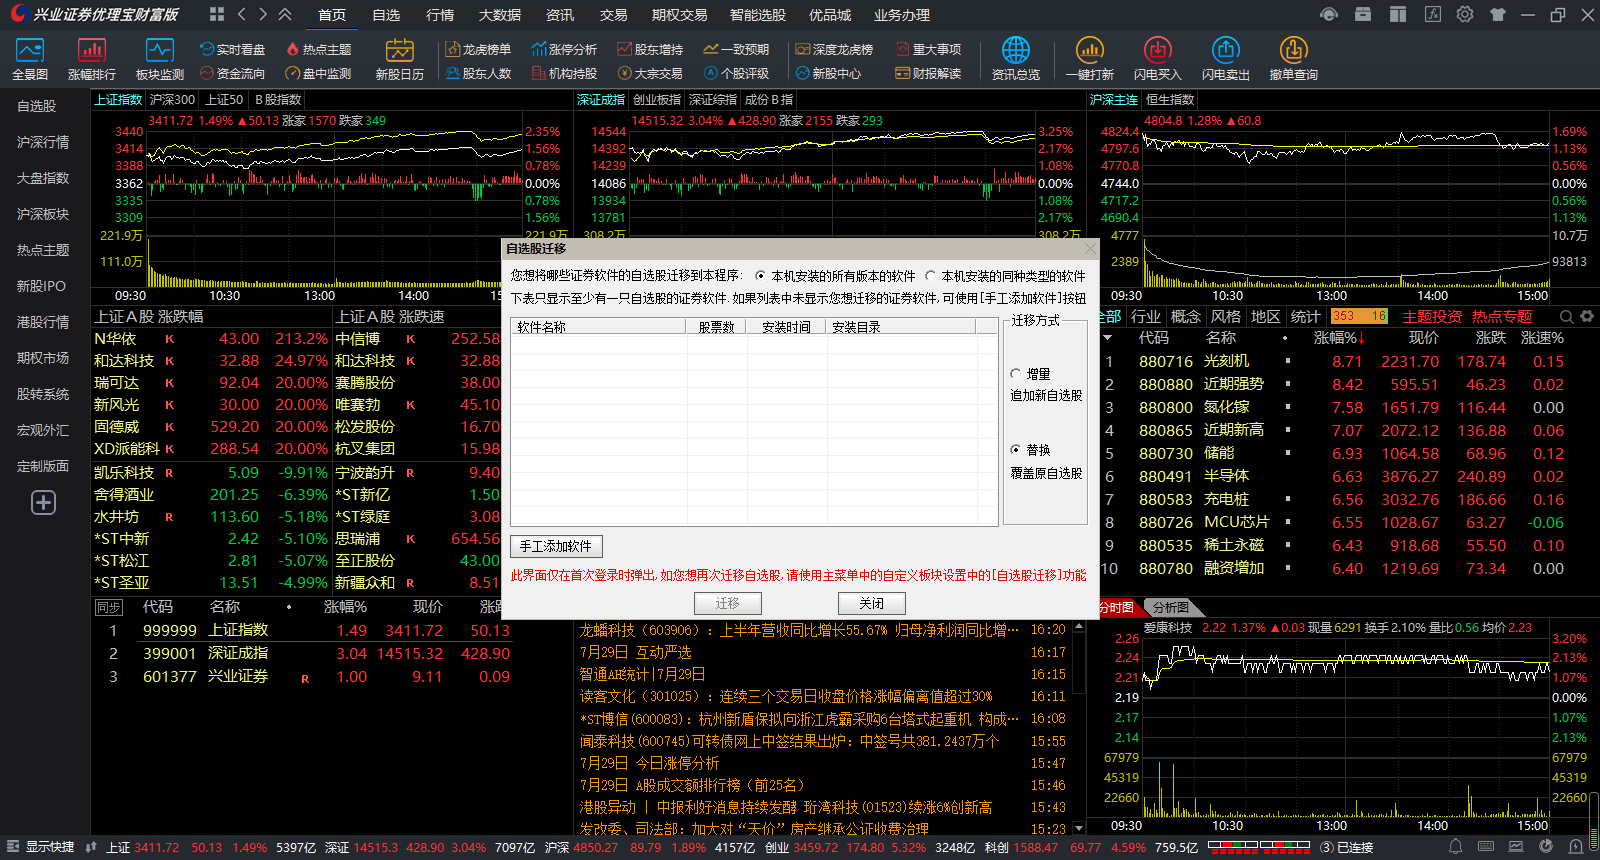Select 本机安装的同种类型的软件 radio option

coord(1005,276)
